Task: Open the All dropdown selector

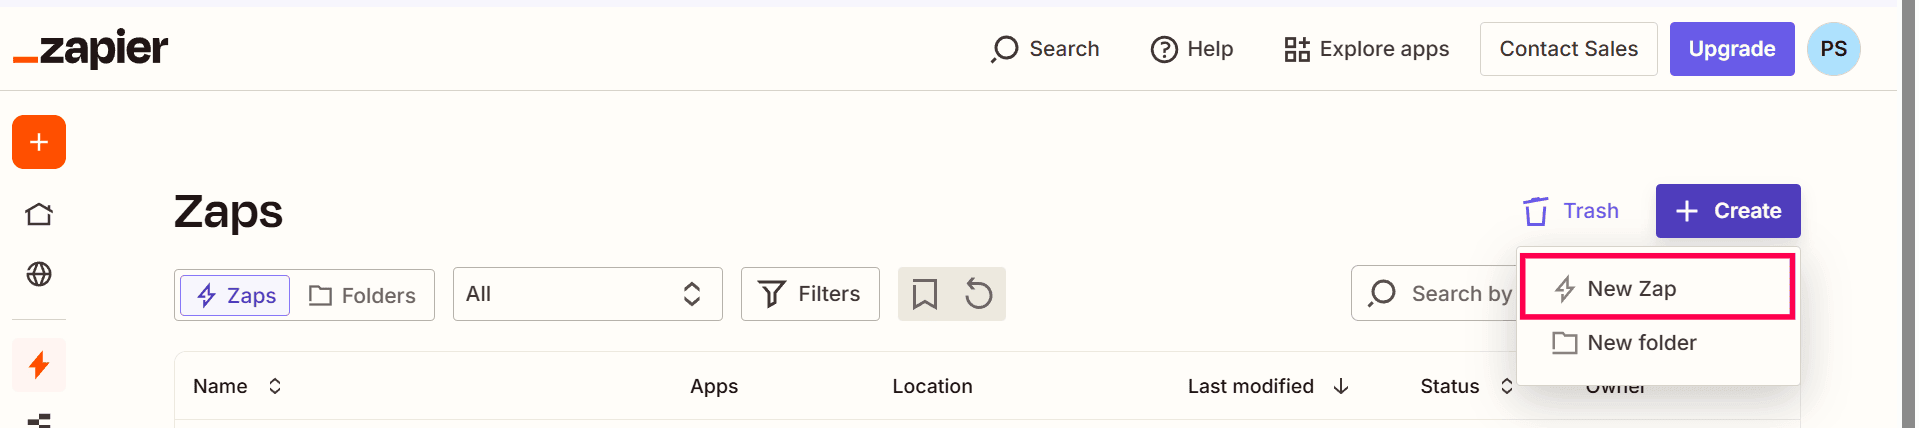Action: click(x=588, y=294)
